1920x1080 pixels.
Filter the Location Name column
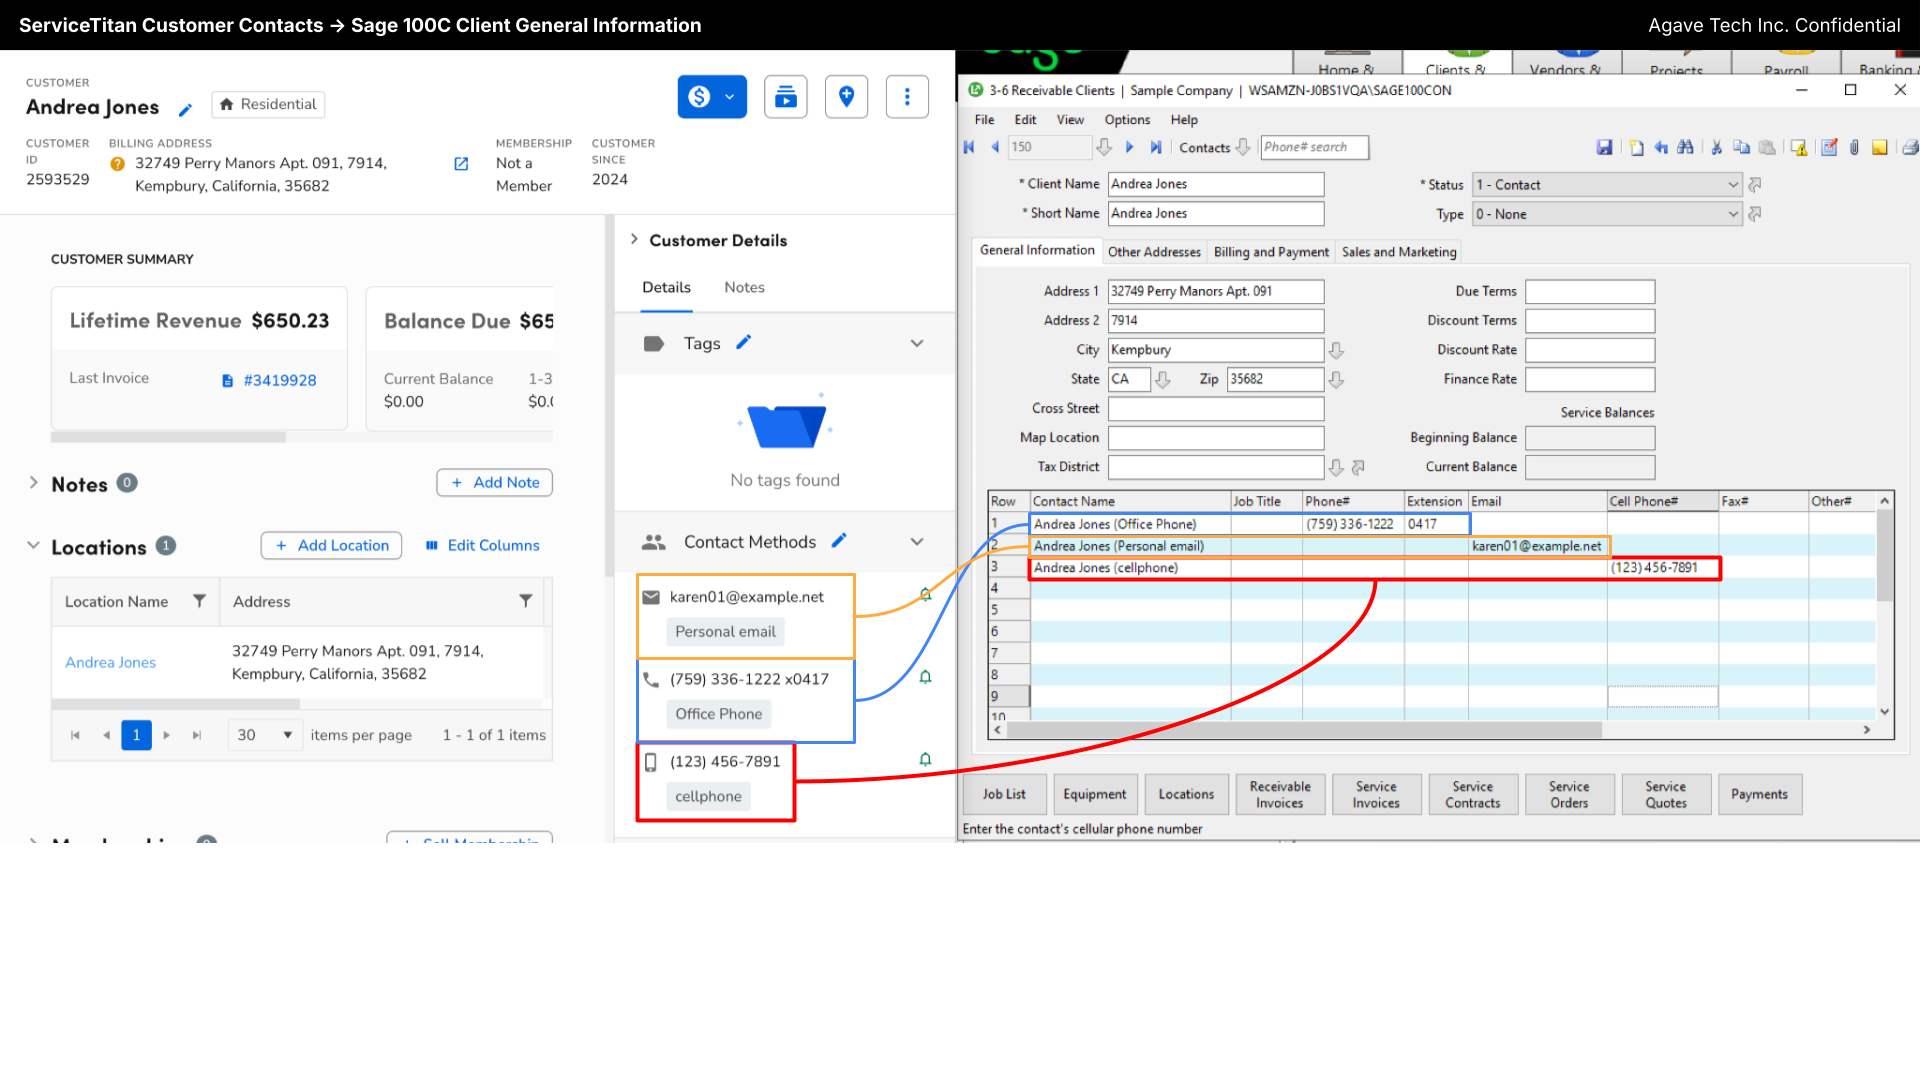point(199,601)
